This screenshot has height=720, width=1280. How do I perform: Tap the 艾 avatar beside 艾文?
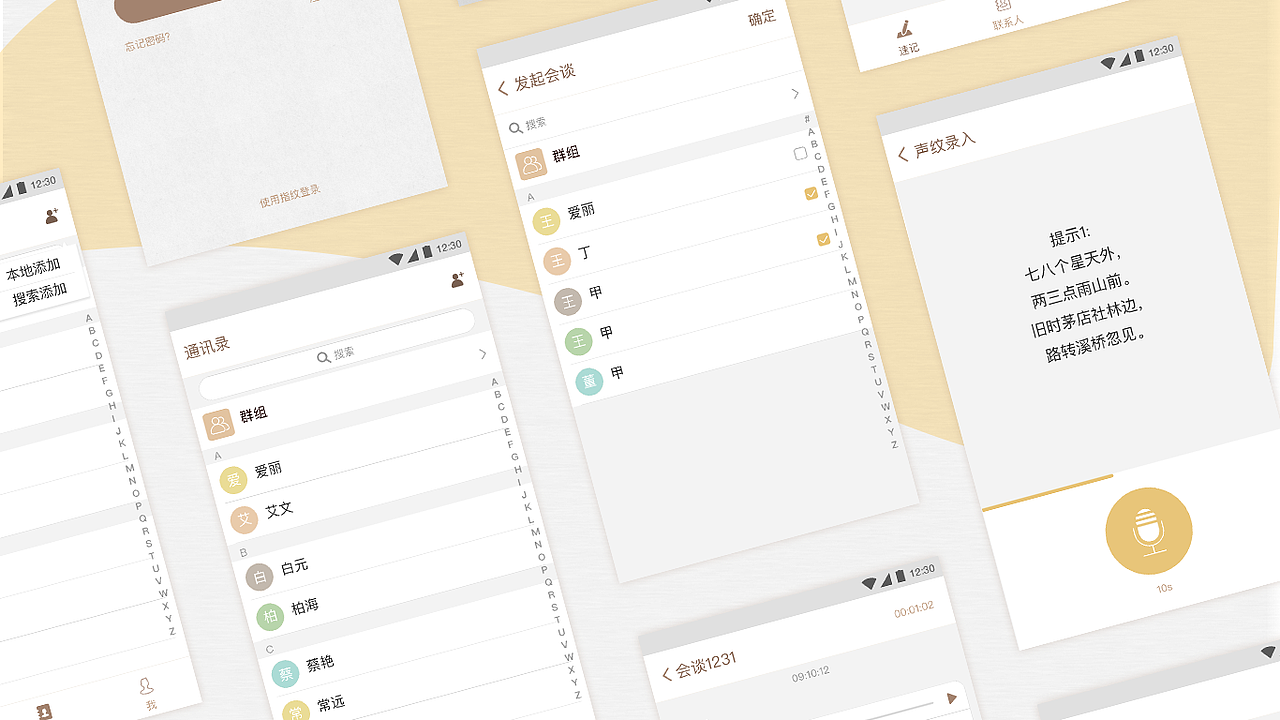pyautogui.click(x=244, y=519)
